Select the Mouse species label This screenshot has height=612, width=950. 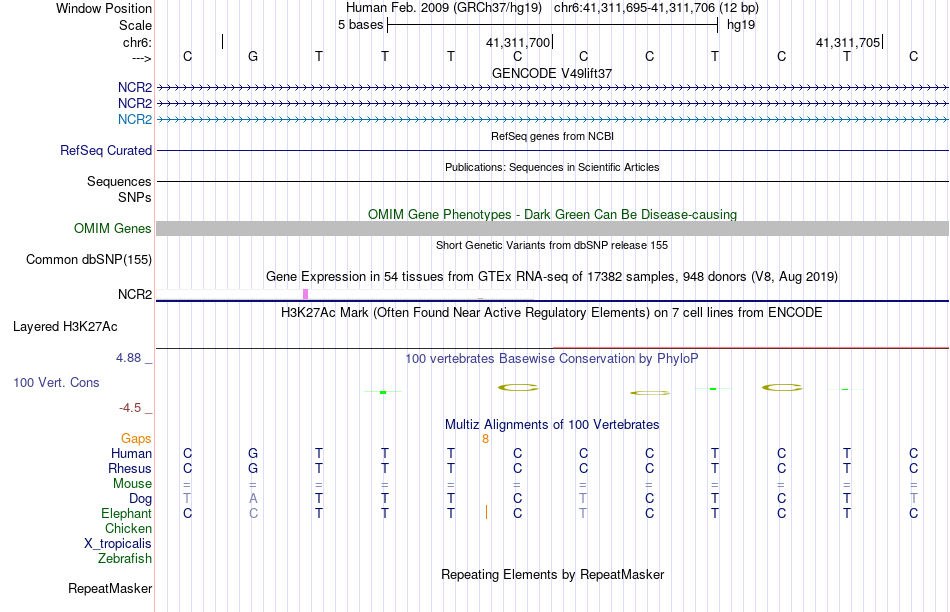click(x=132, y=484)
